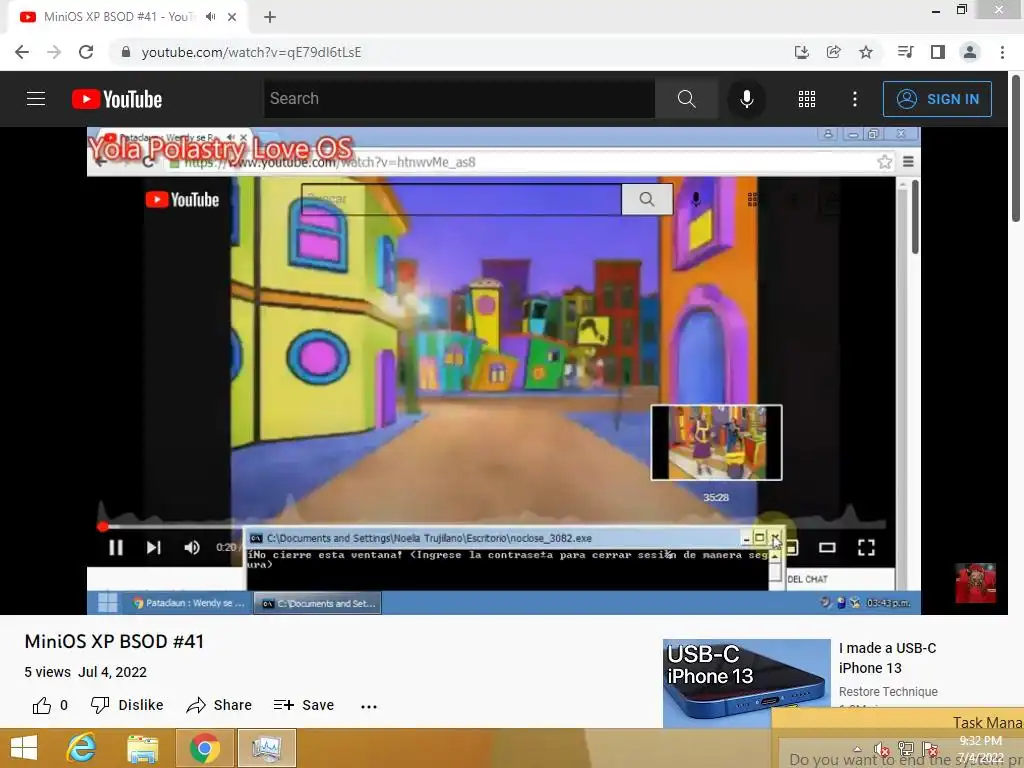The height and width of the screenshot is (768, 1024).
Task: Select the MiniOS XP BSOD #41 tab
Action: point(128,17)
